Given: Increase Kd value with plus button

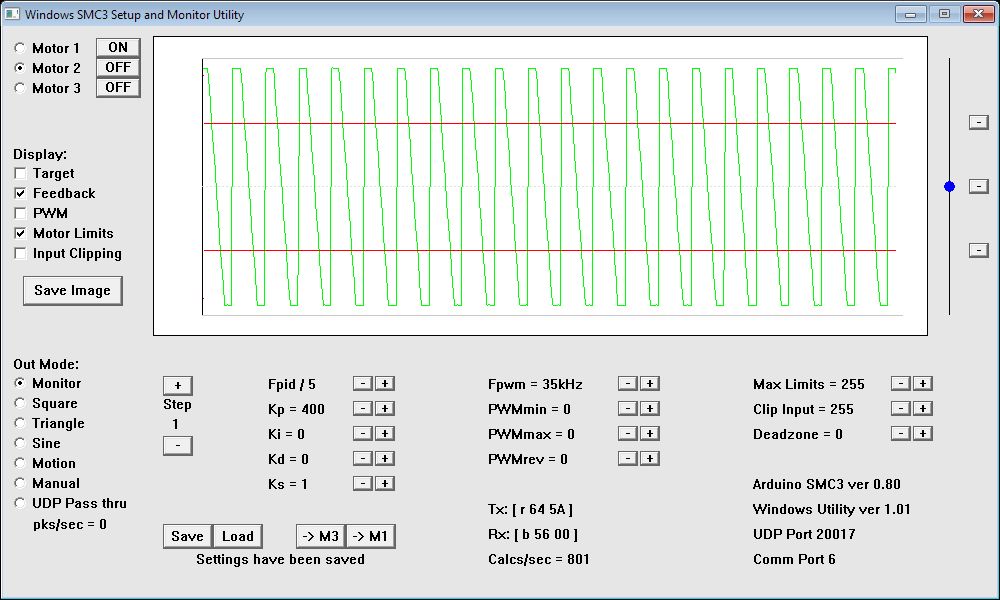Looking at the screenshot, I should click(x=385, y=459).
